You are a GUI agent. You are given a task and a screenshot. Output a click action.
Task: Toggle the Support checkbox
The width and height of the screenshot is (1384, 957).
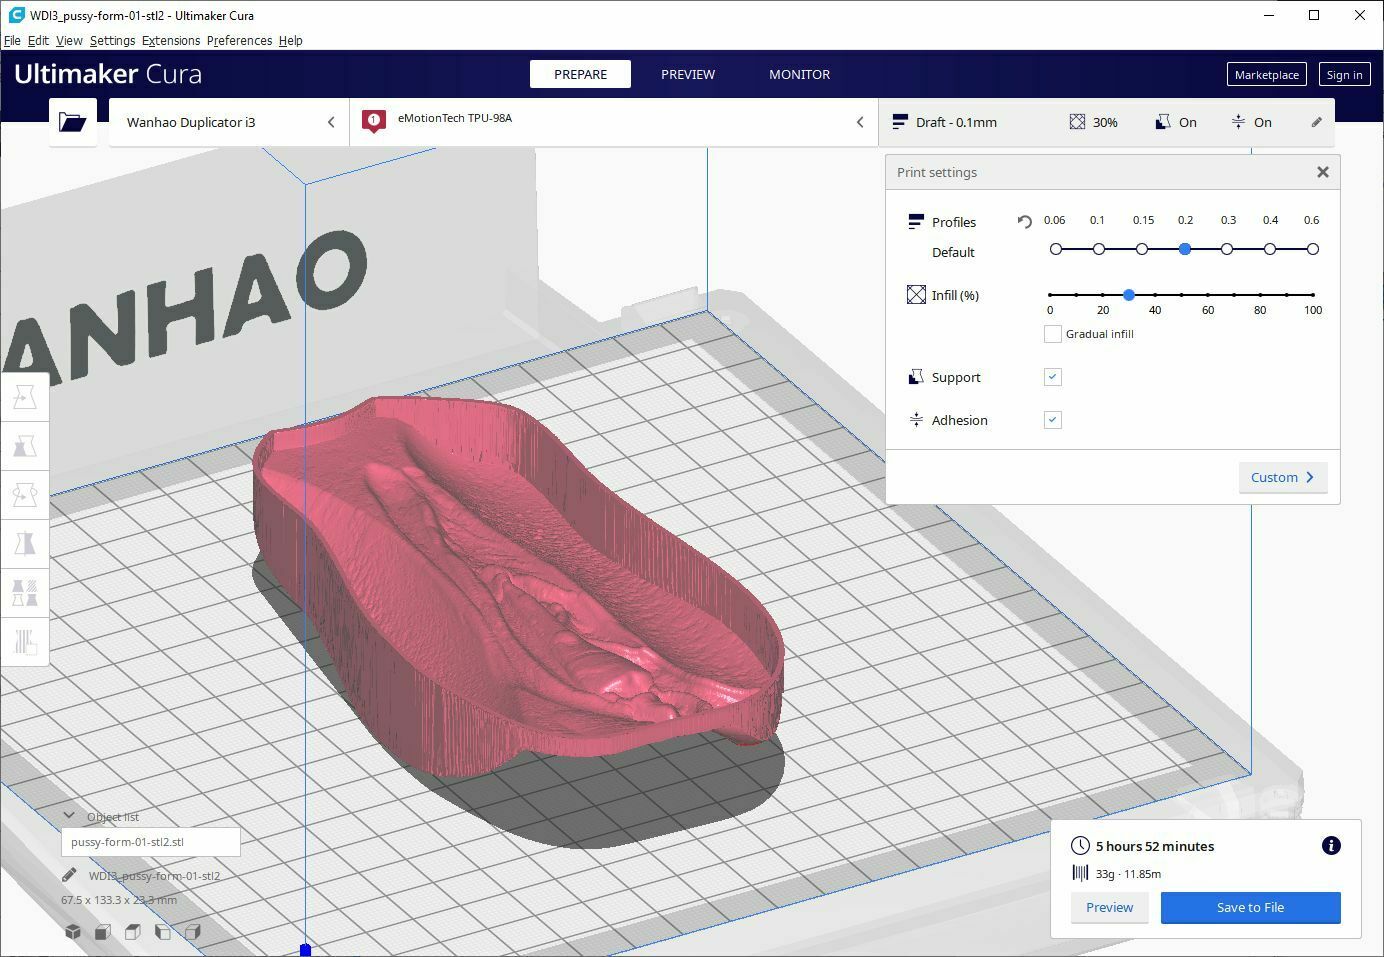(x=1052, y=377)
